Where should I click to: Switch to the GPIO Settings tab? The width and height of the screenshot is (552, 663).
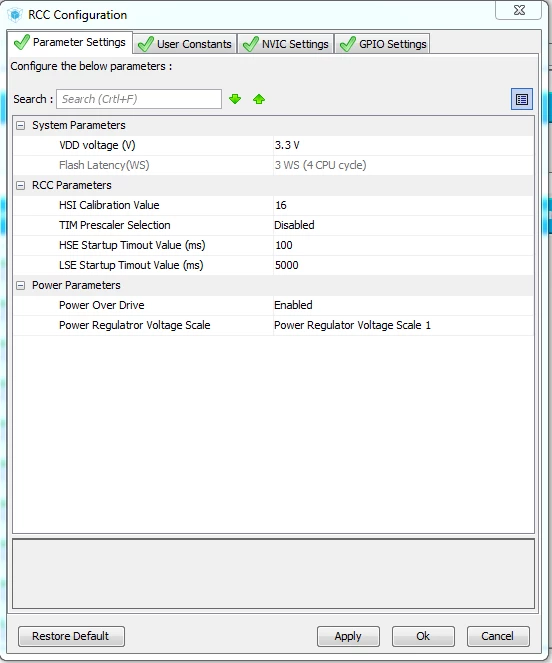tap(383, 44)
